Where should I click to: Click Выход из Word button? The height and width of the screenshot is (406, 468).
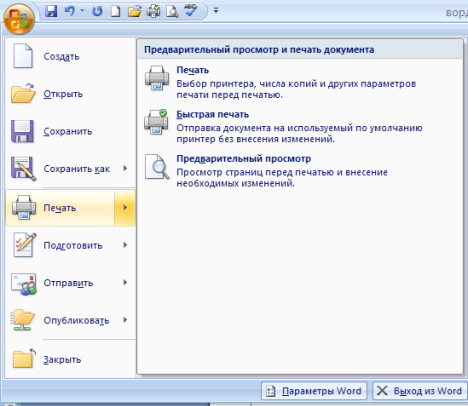tap(420, 391)
